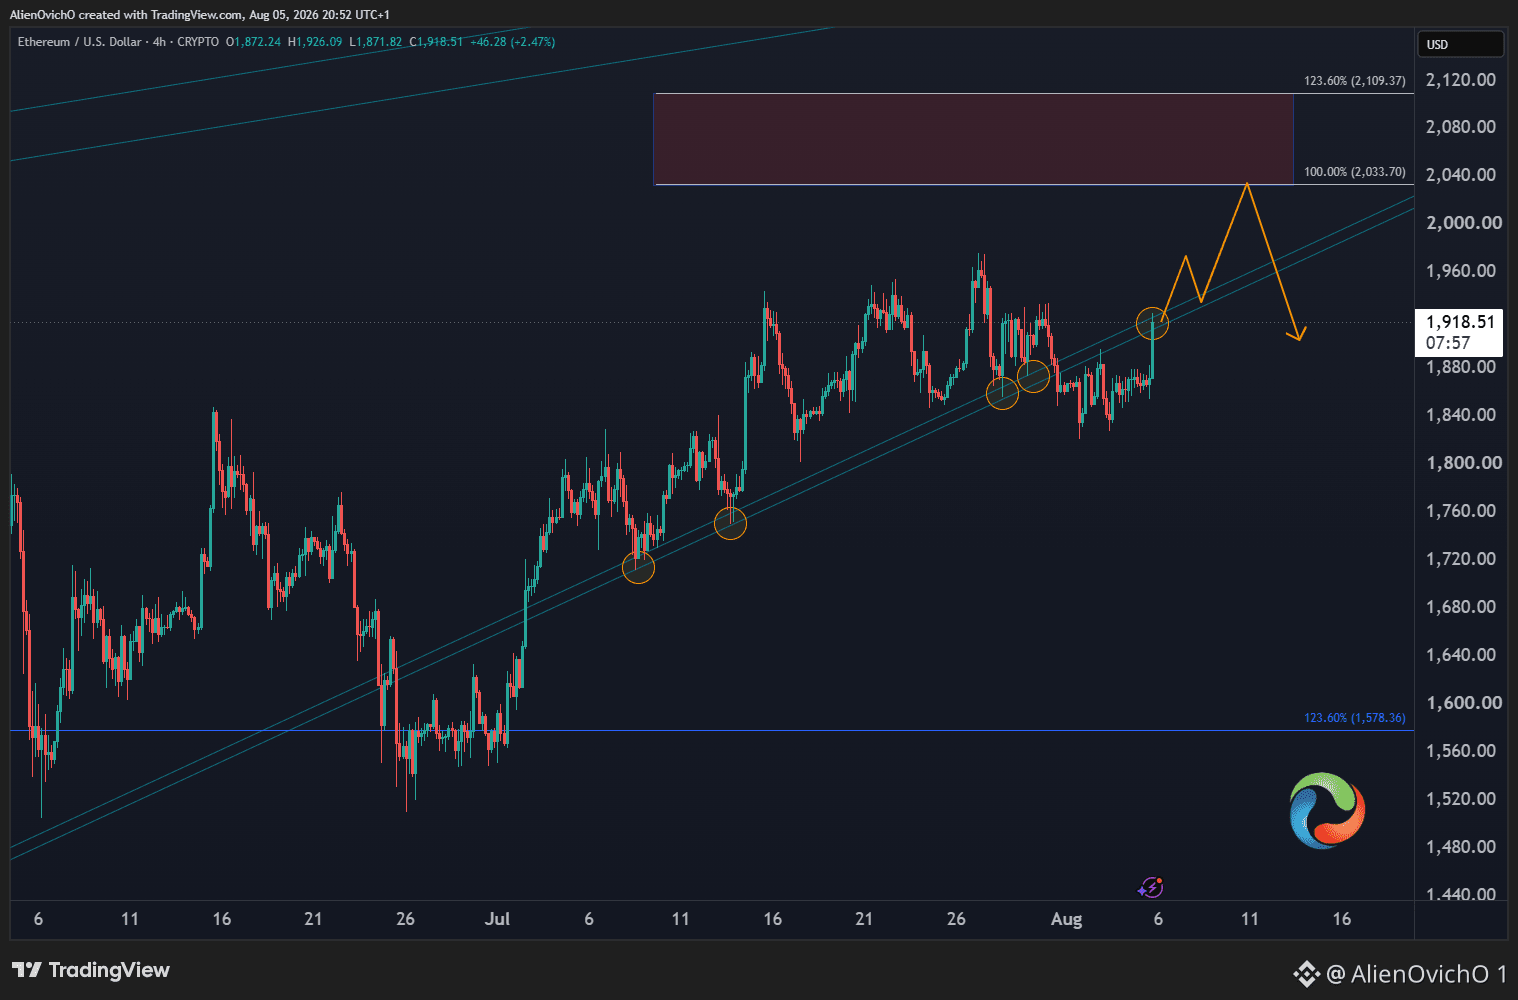1518x1000 pixels.
Task: Click the 2,120.00 price axis label
Action: (x=1461, y=80)
